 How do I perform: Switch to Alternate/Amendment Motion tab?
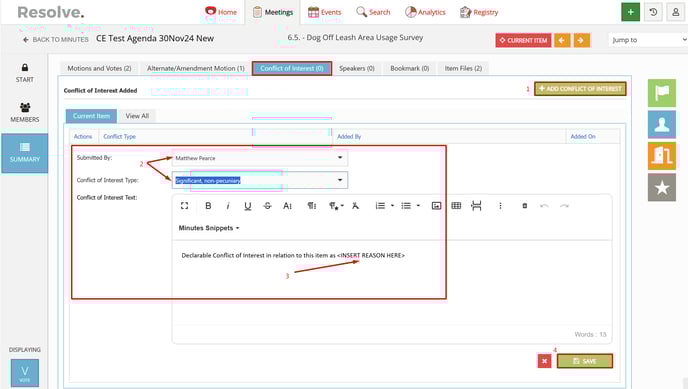click(x=196, y=68)
